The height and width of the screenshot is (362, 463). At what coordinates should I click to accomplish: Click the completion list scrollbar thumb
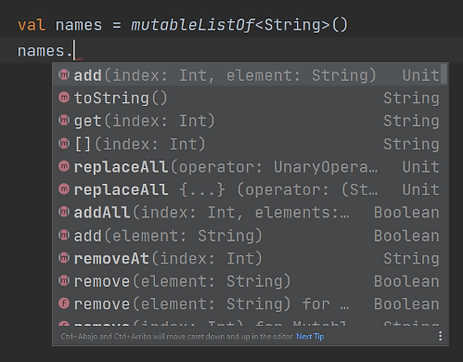444,74
